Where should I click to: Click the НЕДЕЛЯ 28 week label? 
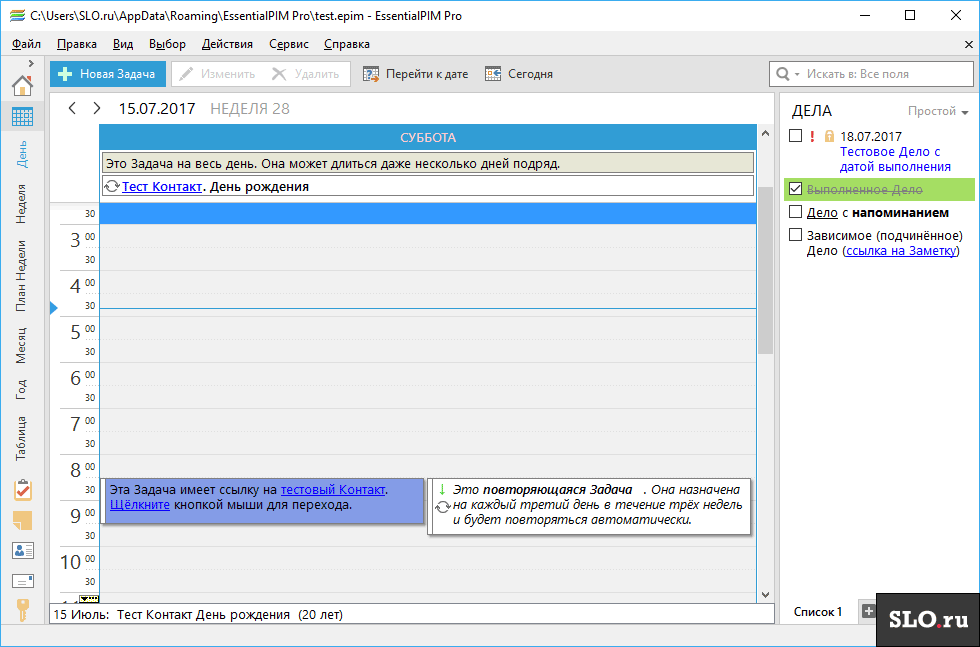[250, 109]
